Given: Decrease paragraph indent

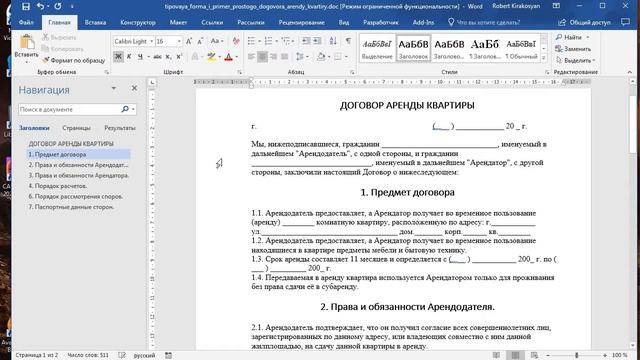Looking at the screenshot, I should coord(306,41).
